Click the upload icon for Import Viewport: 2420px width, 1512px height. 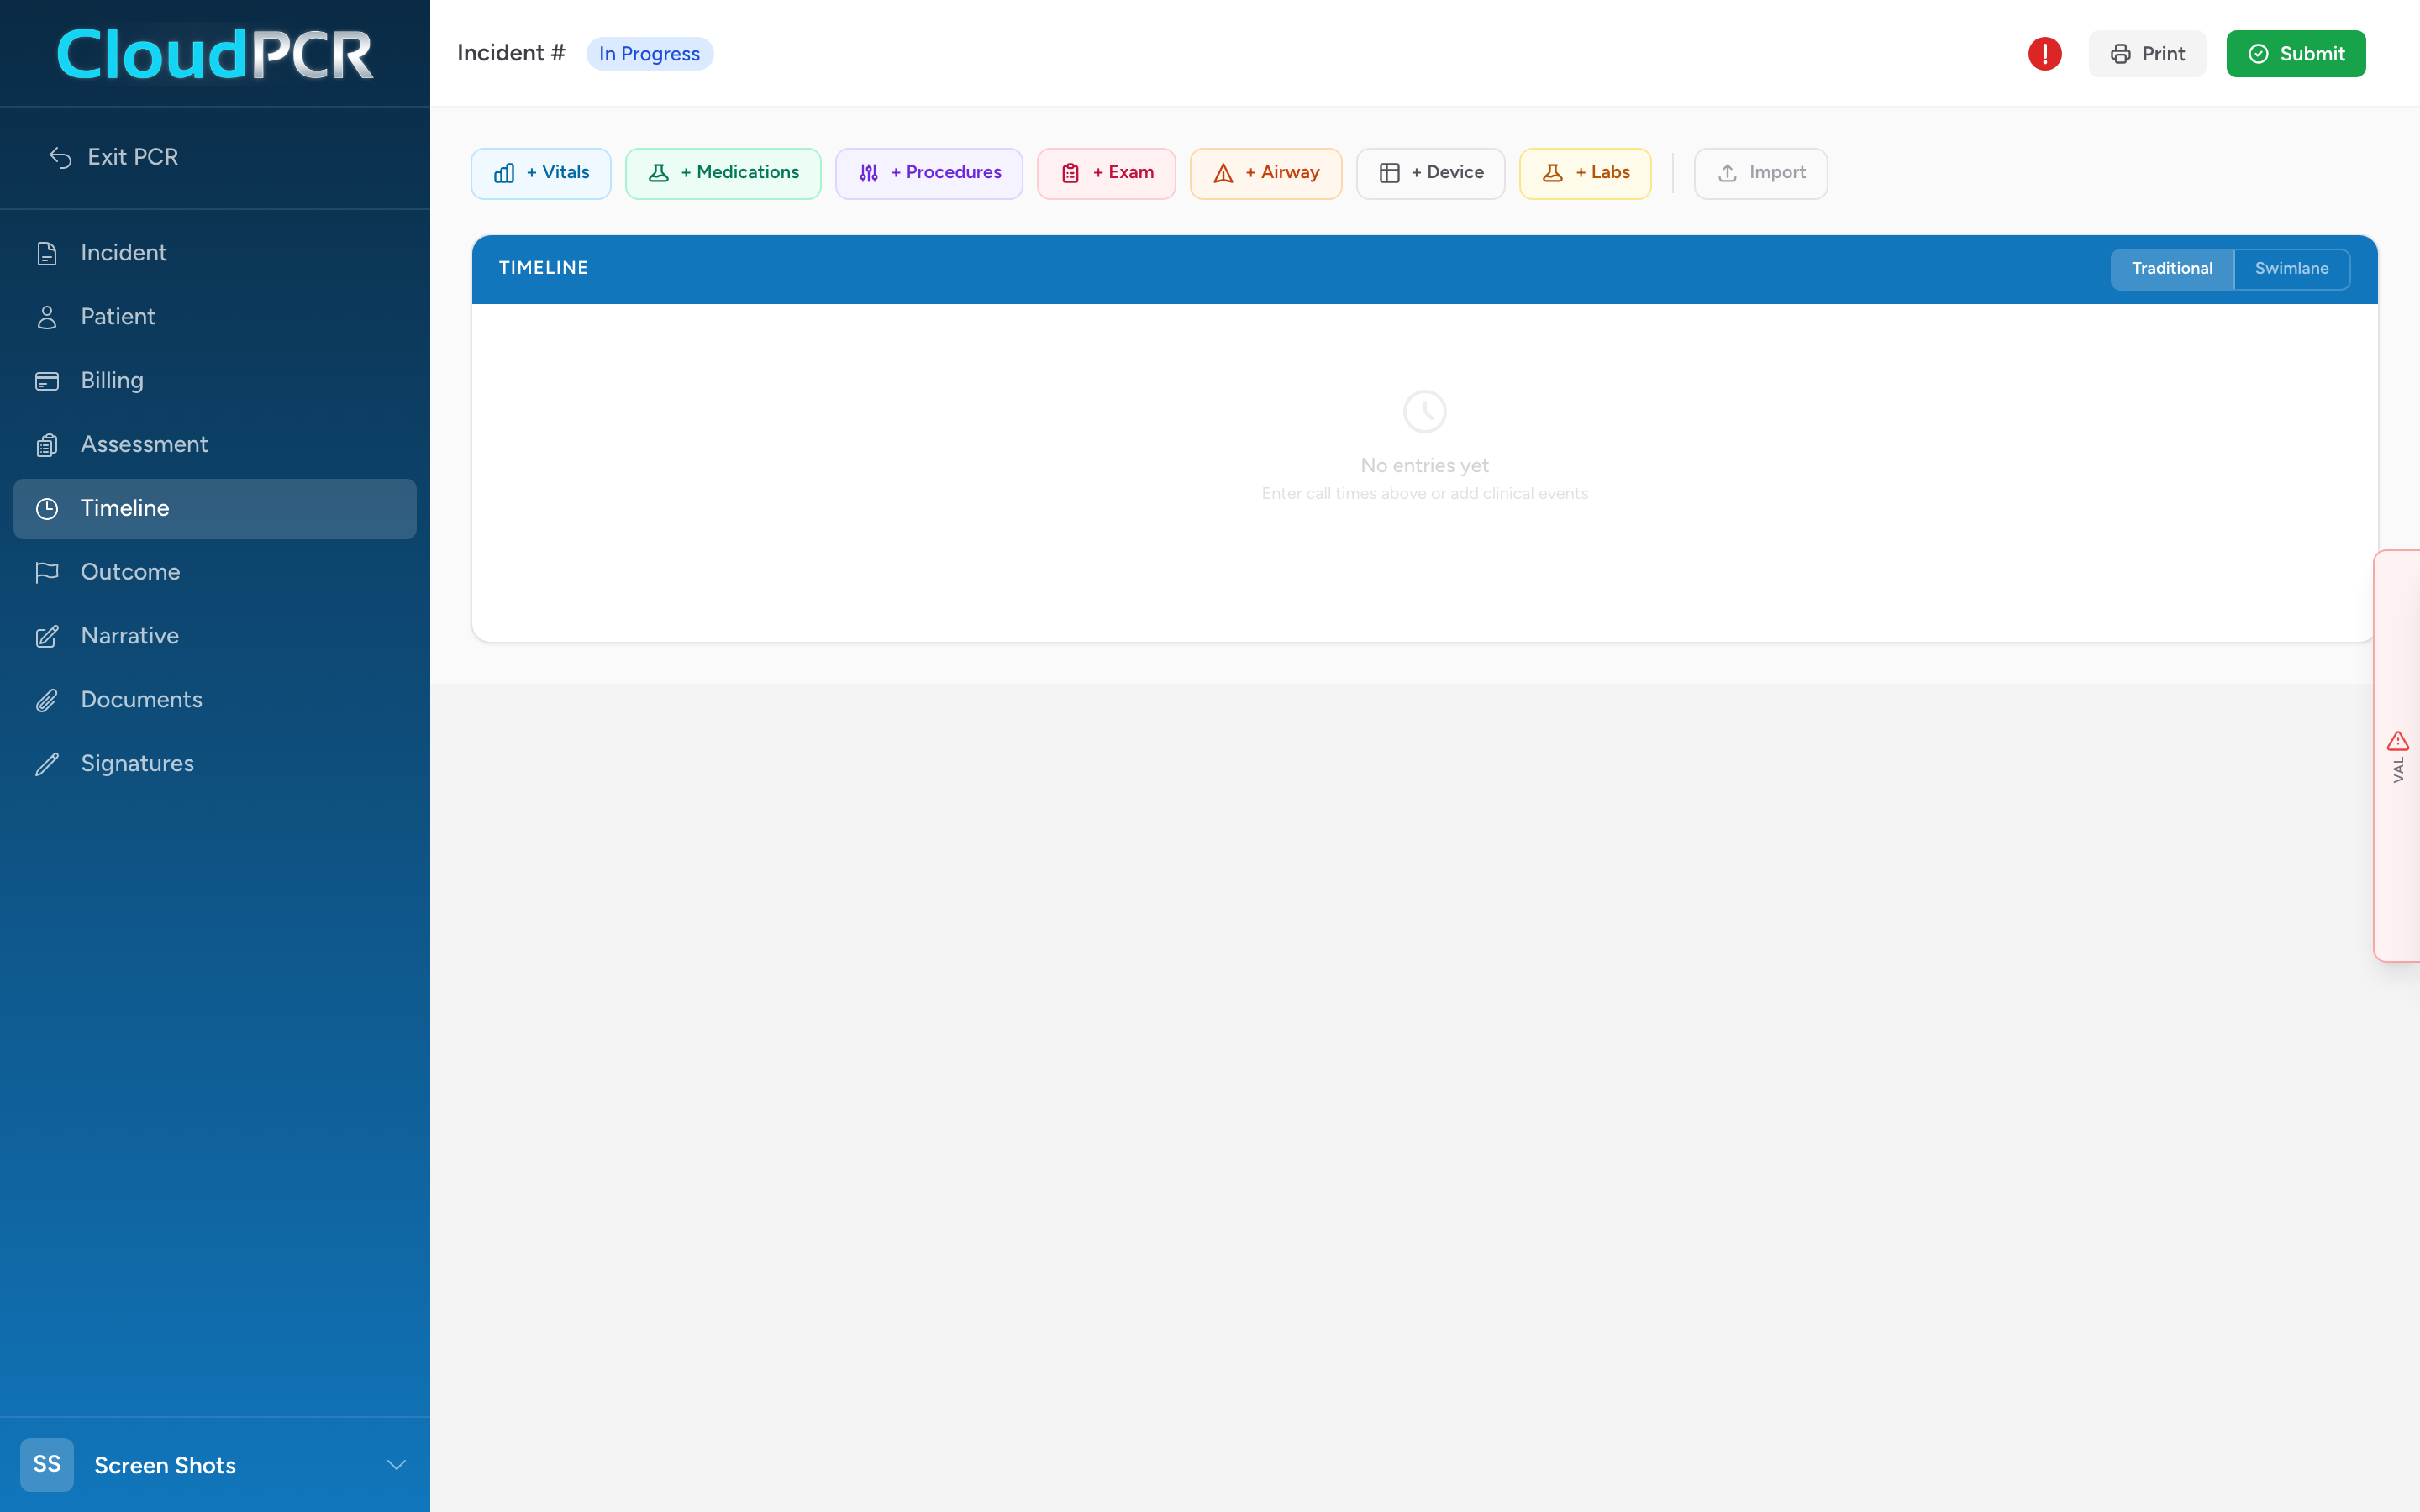tap(1727, 173)
